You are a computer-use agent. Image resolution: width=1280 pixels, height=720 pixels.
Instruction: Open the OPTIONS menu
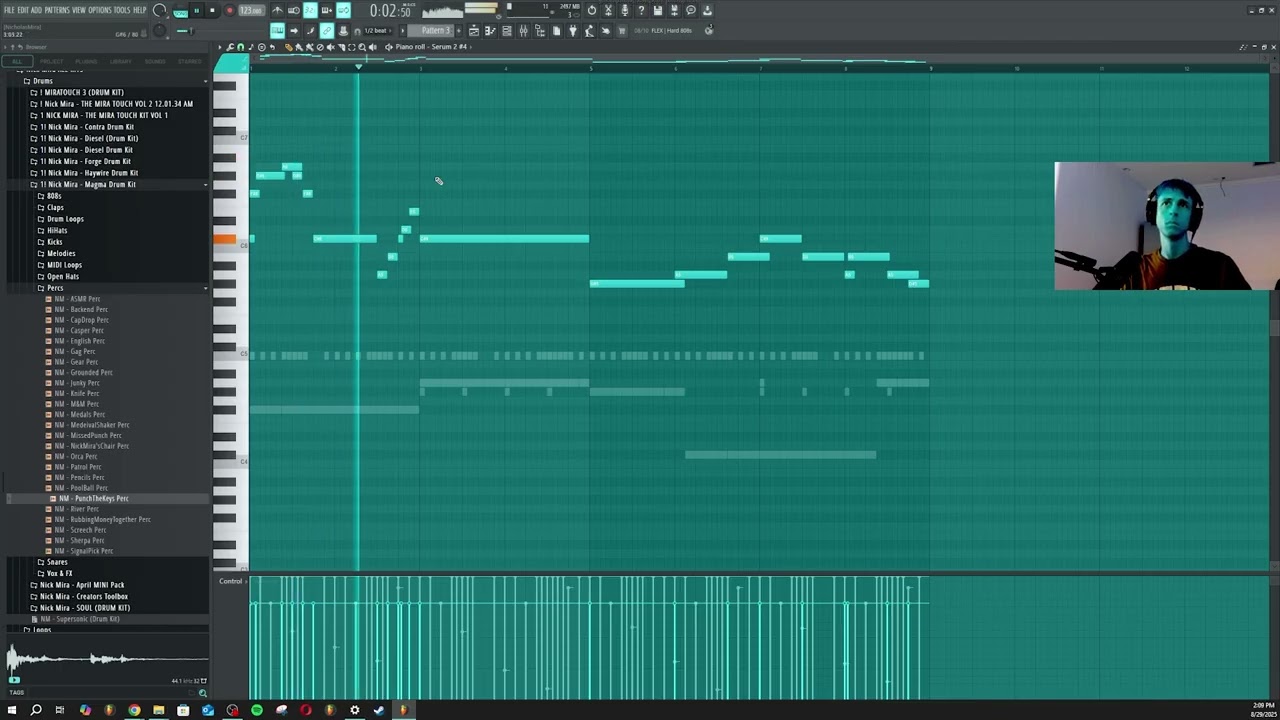(99, 10)
